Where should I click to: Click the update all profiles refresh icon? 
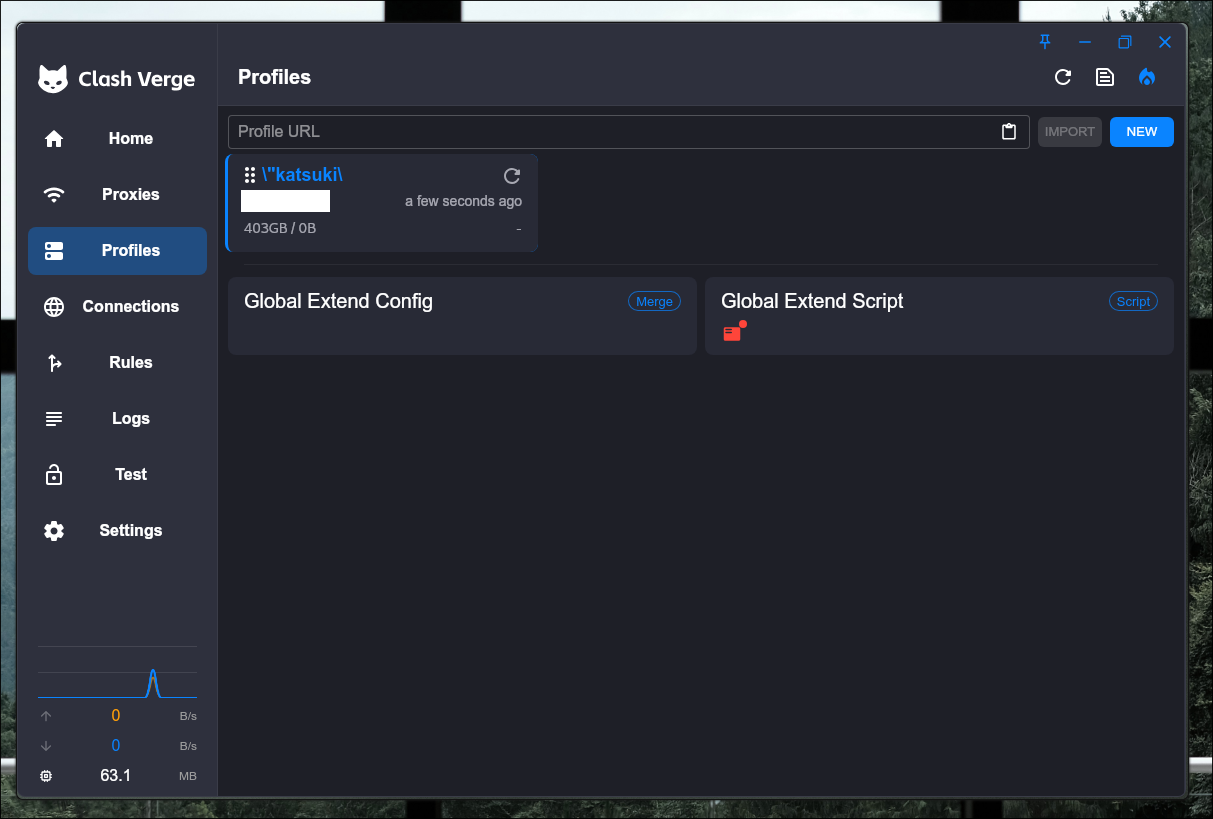point(1063,77)
